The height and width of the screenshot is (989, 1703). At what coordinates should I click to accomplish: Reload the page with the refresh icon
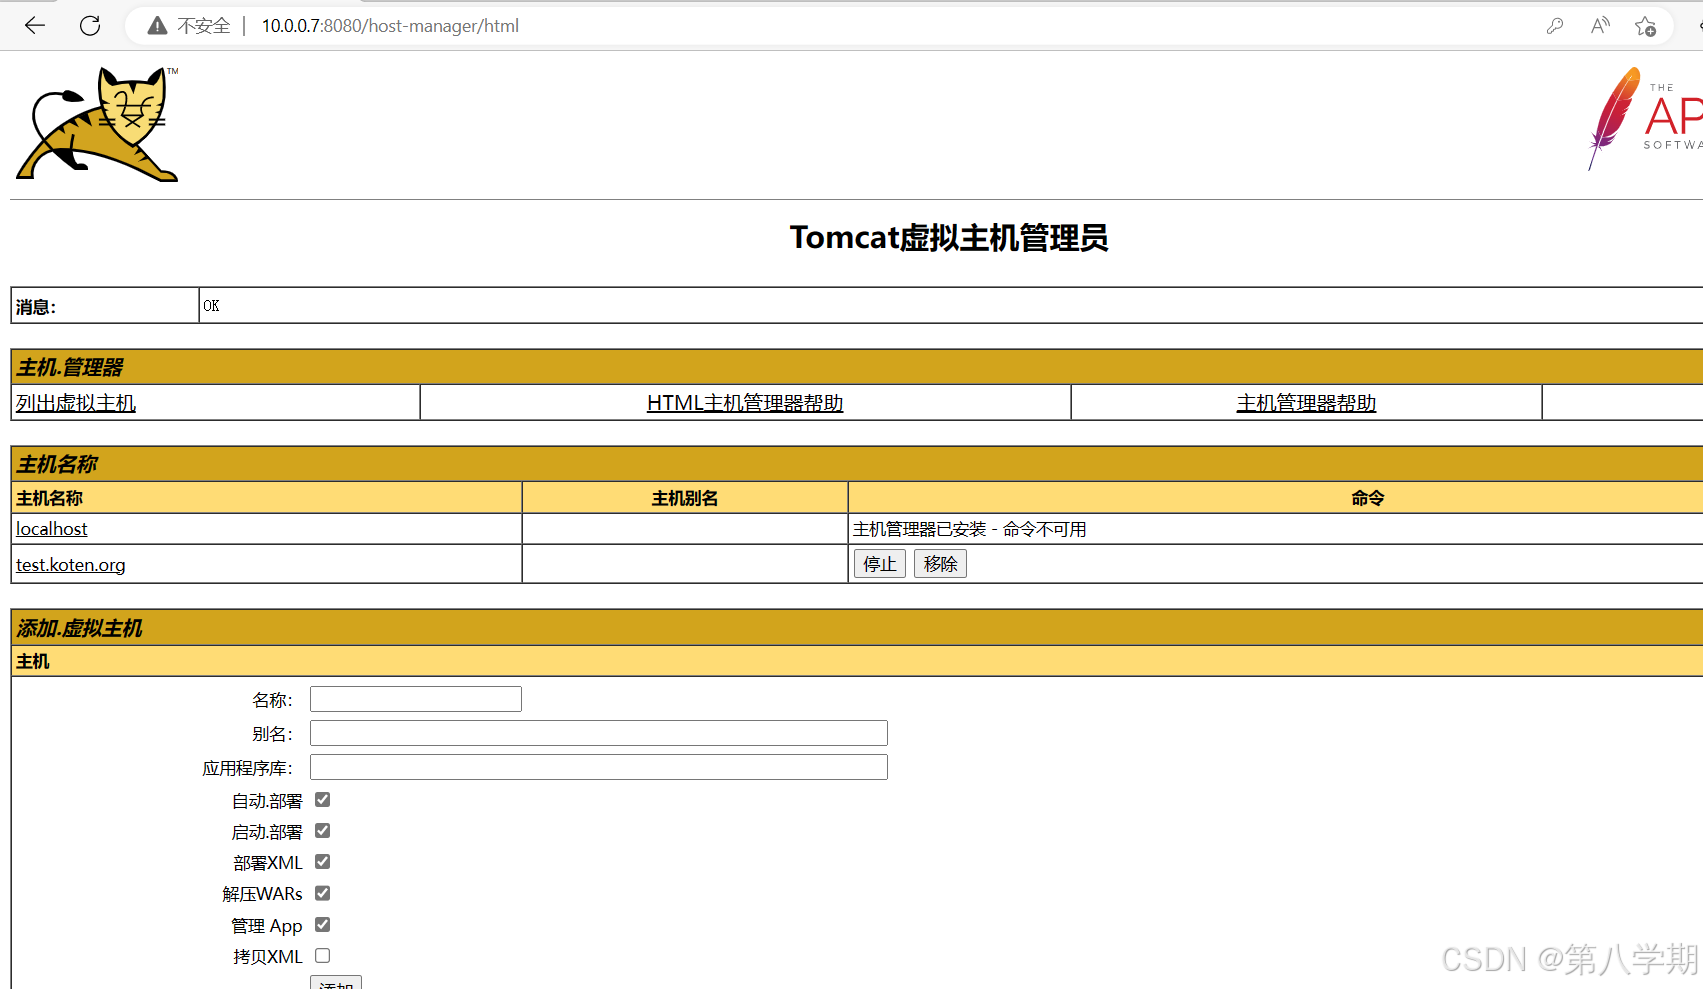click(90, 26)
